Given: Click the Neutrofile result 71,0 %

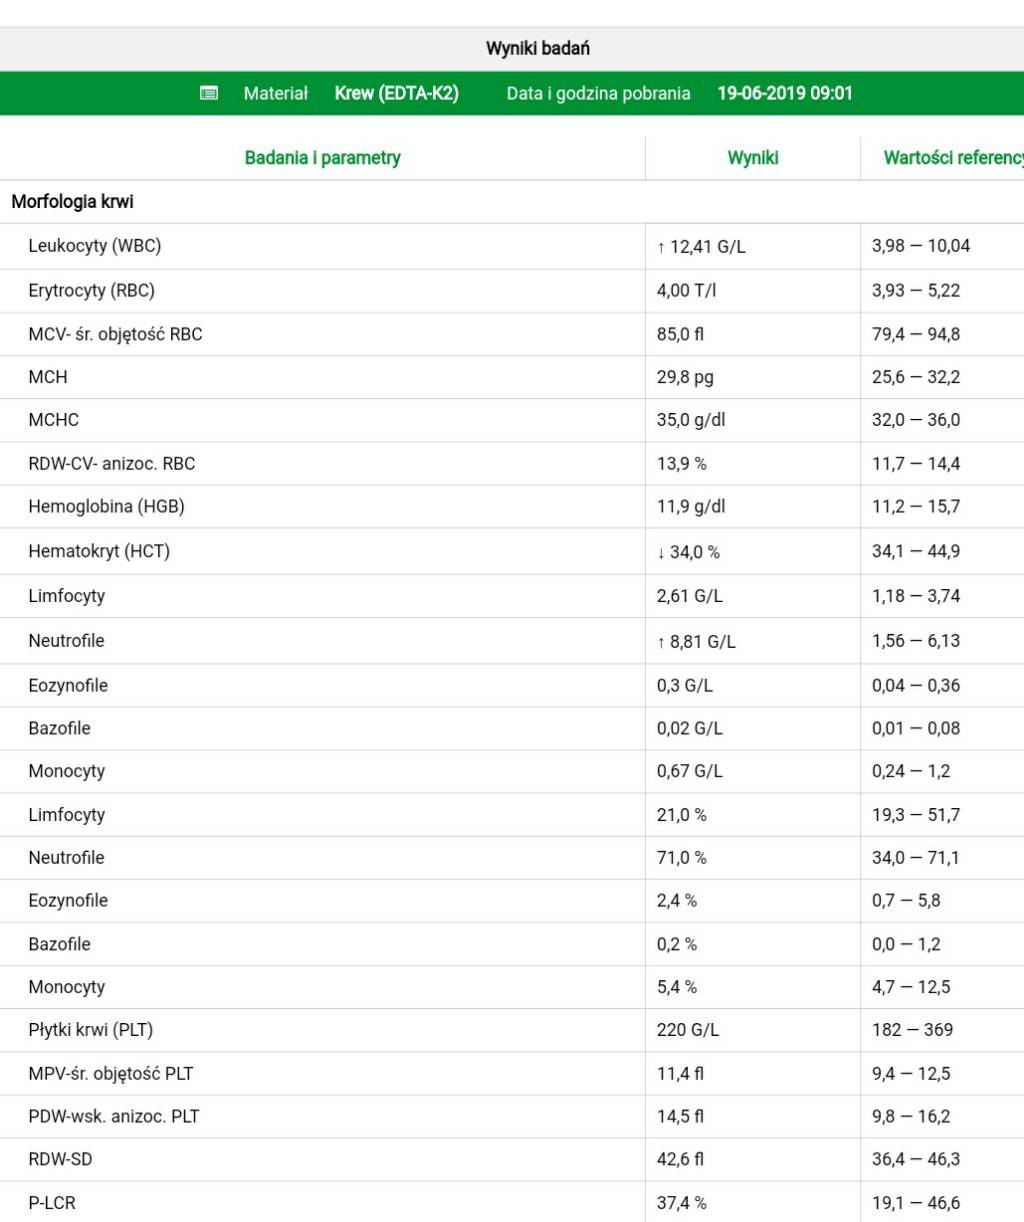Looking at the screenshot, I should pos(681,858).
